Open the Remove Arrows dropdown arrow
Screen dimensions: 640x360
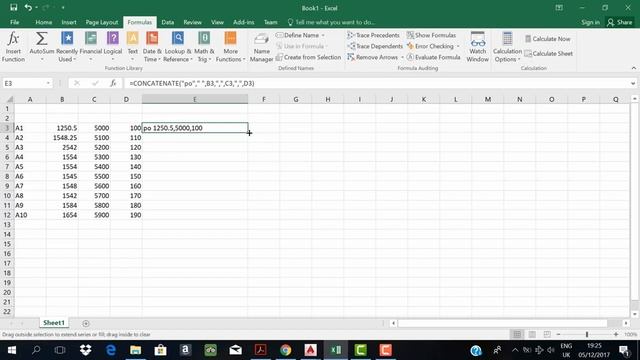click(x=402, y=58)
